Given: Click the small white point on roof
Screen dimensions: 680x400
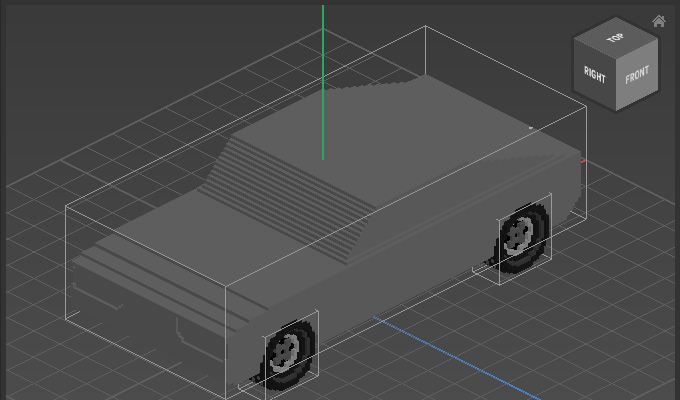Looking at the screenshot, I should (x=531, y=128).
